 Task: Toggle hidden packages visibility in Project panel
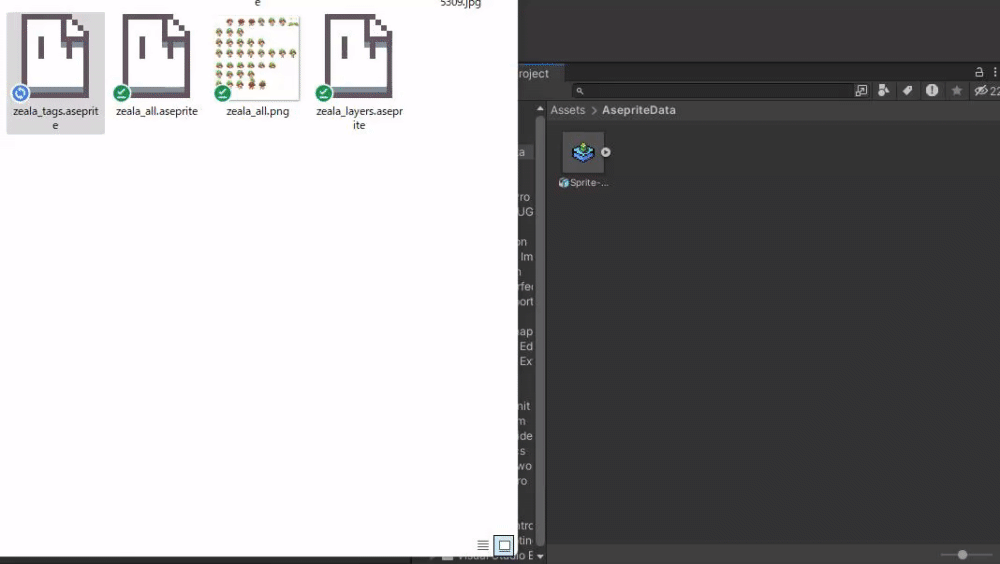pyautogui.click(x=986, y=91)
